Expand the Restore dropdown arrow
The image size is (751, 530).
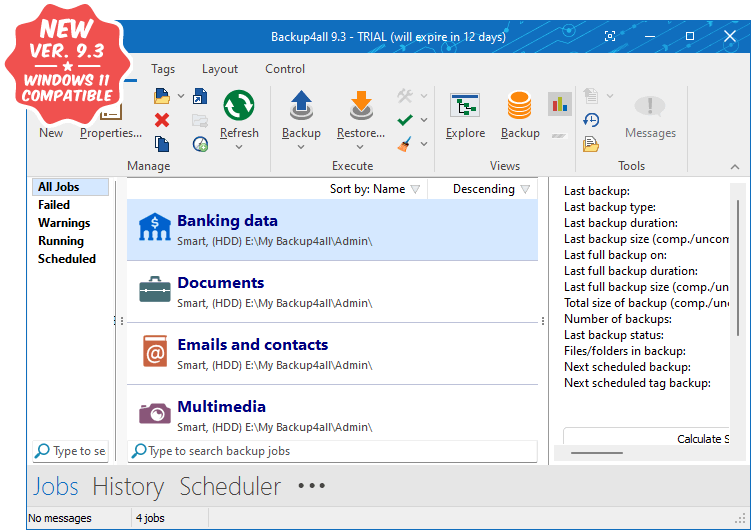[x=360, y=147]
